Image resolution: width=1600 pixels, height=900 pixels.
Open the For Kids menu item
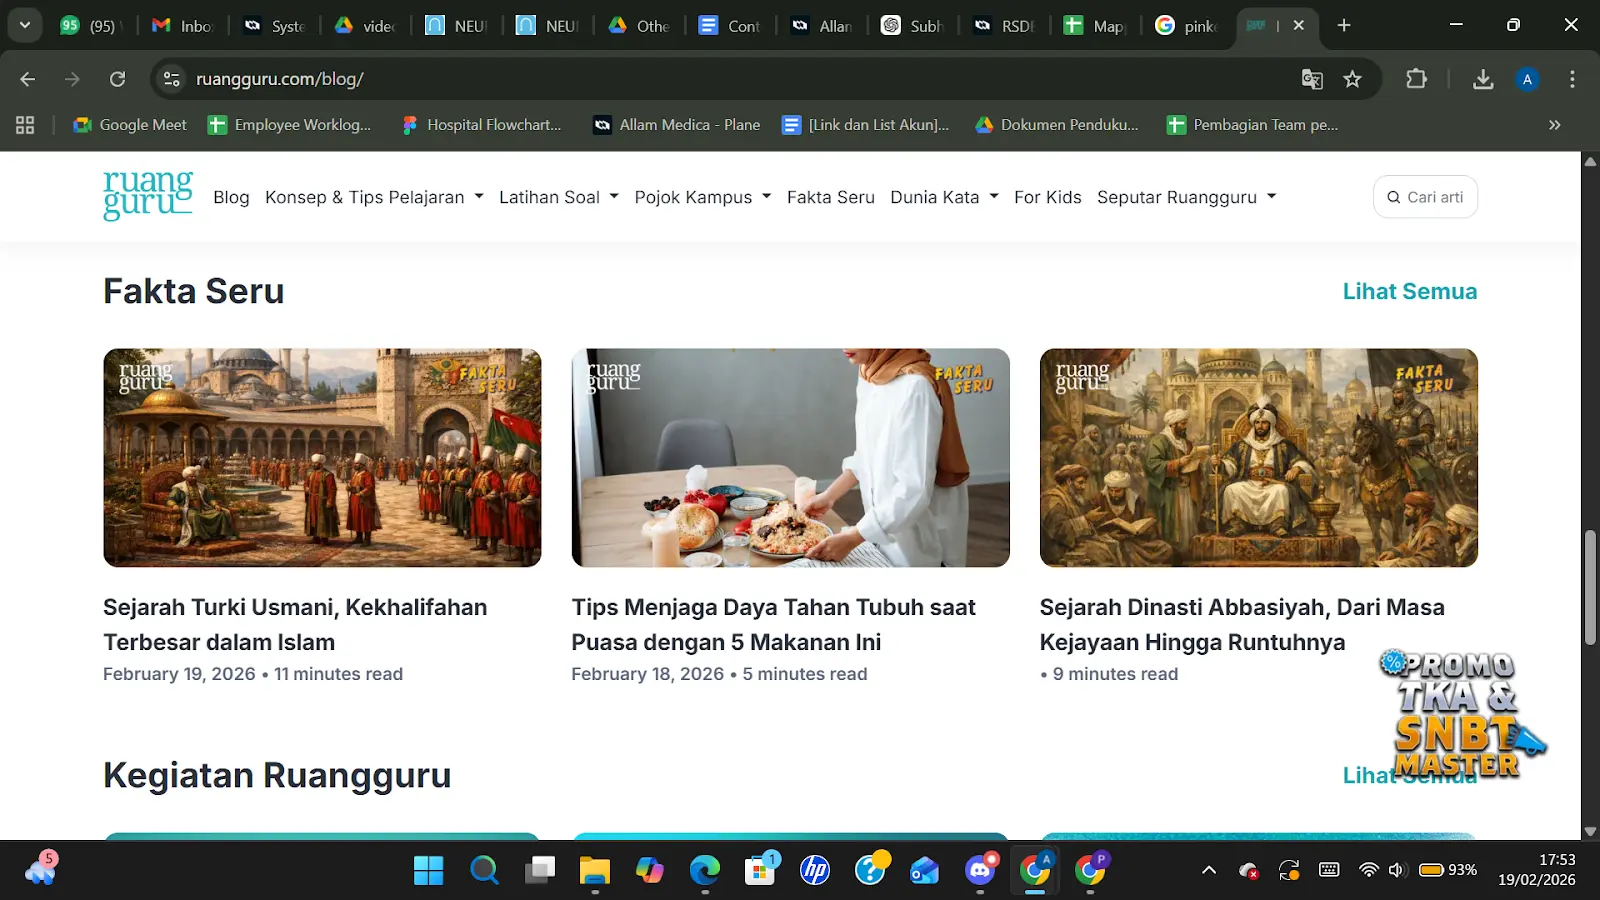tap(1048, 197)
